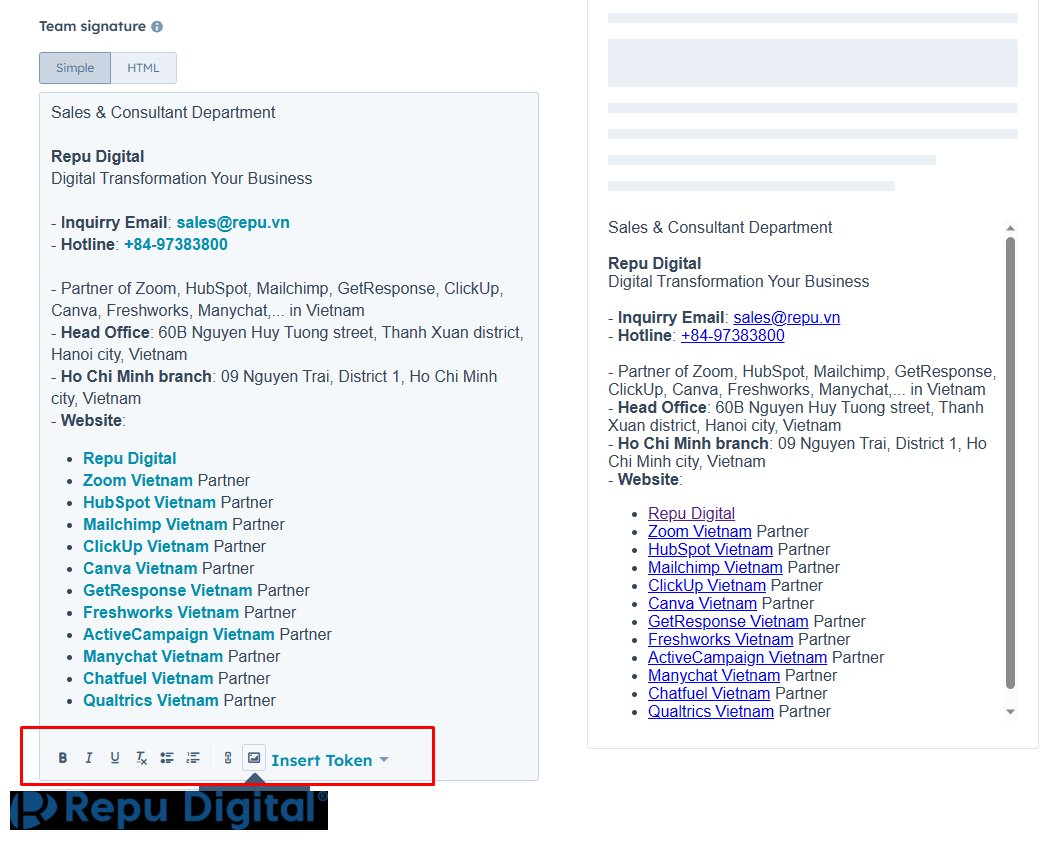Click GetResponse Vietnam link in the editor
Screen dimensions: 1061x841
(x=168, y=590)
